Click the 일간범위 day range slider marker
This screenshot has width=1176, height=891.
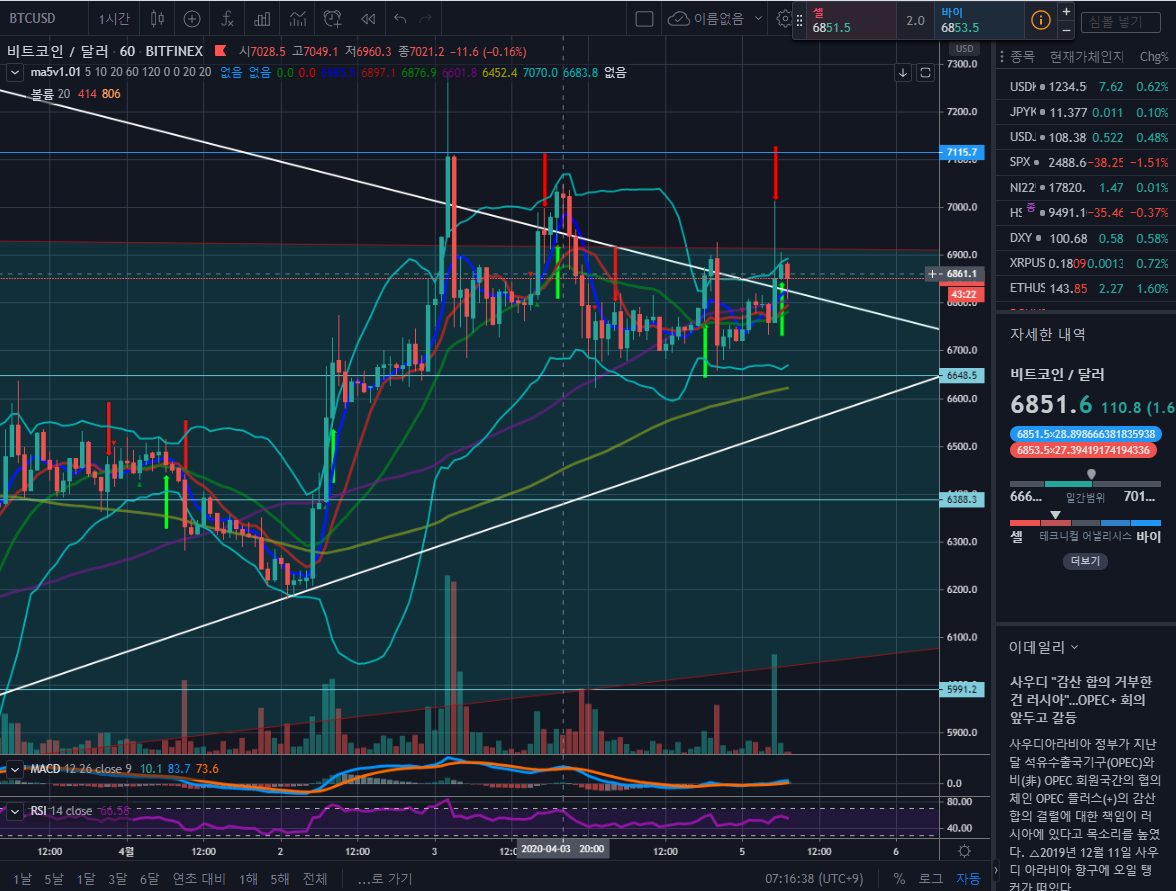click(1091, 474)
